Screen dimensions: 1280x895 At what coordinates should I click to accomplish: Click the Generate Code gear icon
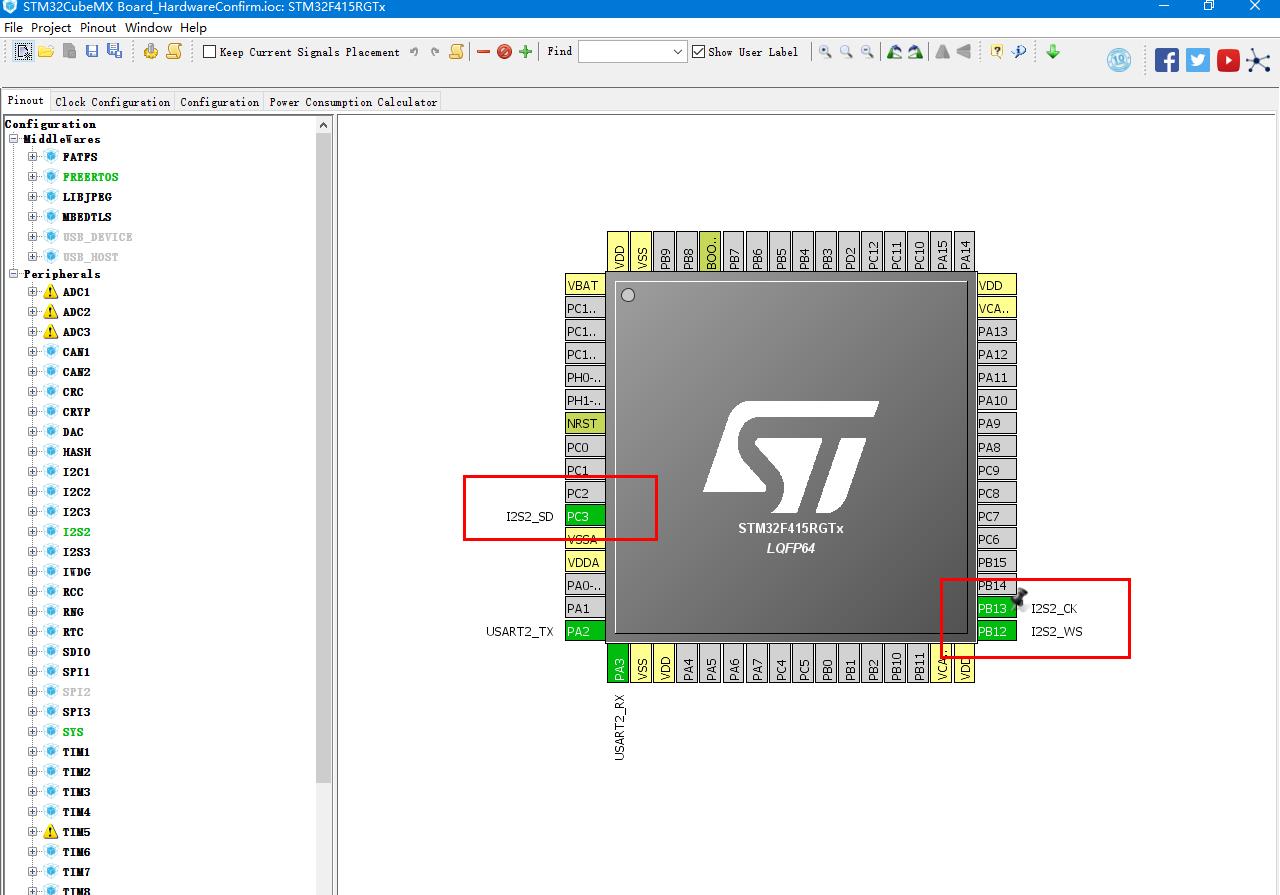[x=151, y=51]
